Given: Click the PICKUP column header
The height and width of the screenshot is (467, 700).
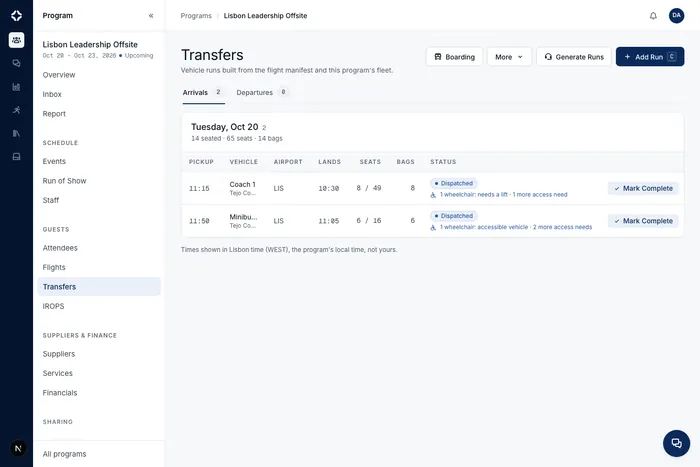Looking at the screenshot, I should (201, 162).
